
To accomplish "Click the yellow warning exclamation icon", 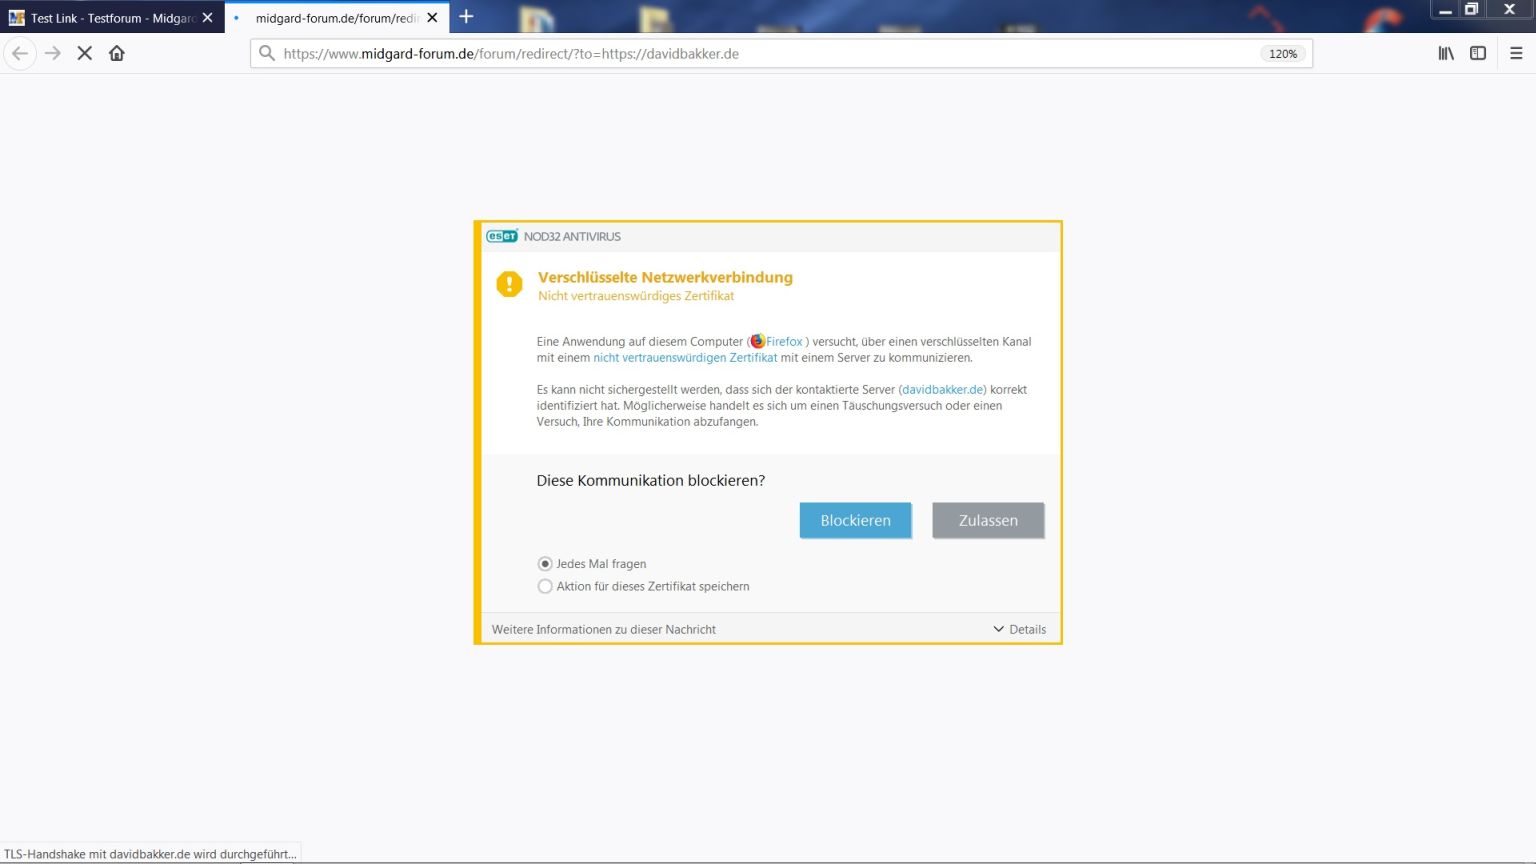I will pos(509,284).
